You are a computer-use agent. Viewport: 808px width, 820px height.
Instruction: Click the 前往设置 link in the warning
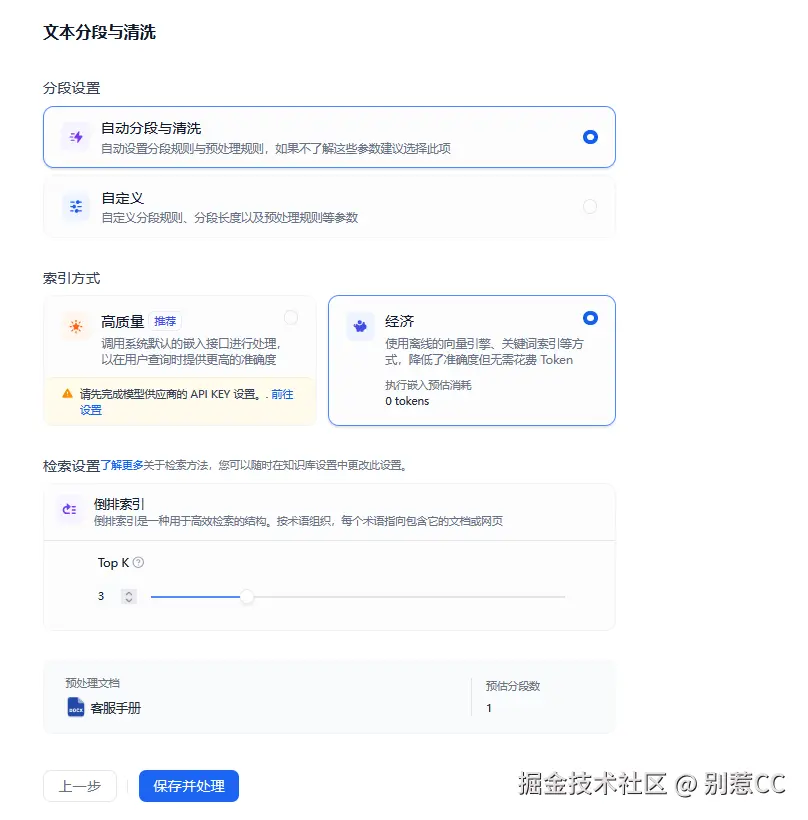pyautogui.click(x=284, y=394)
